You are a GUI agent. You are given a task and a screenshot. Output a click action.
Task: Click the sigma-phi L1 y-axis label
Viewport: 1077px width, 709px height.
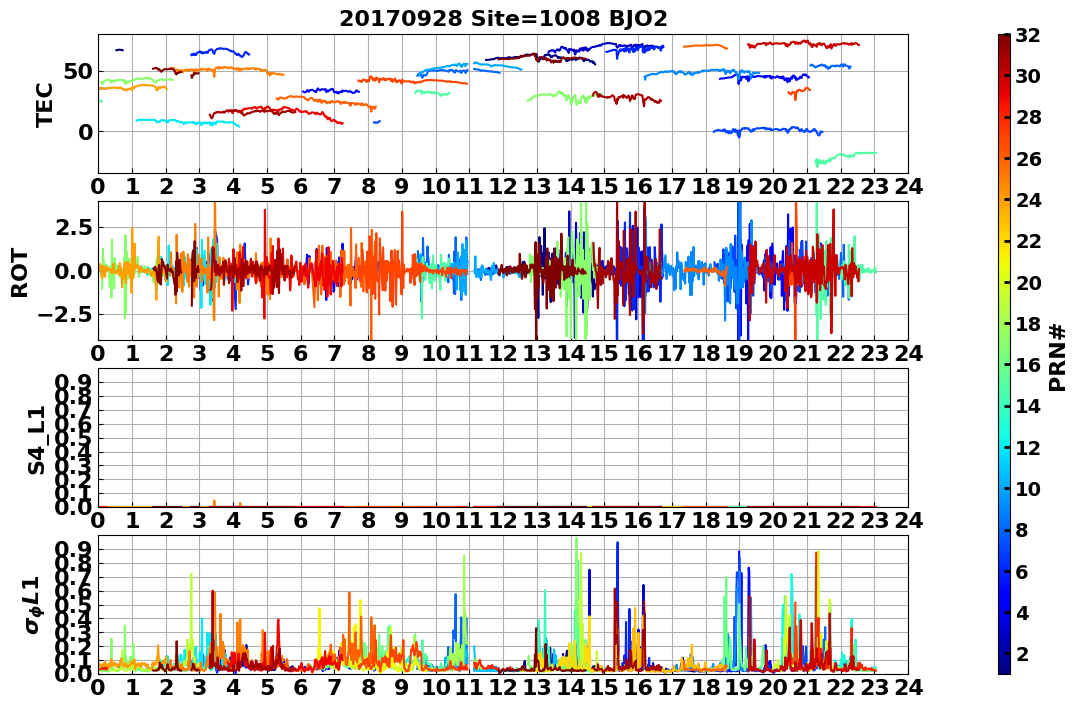[32, 606]
